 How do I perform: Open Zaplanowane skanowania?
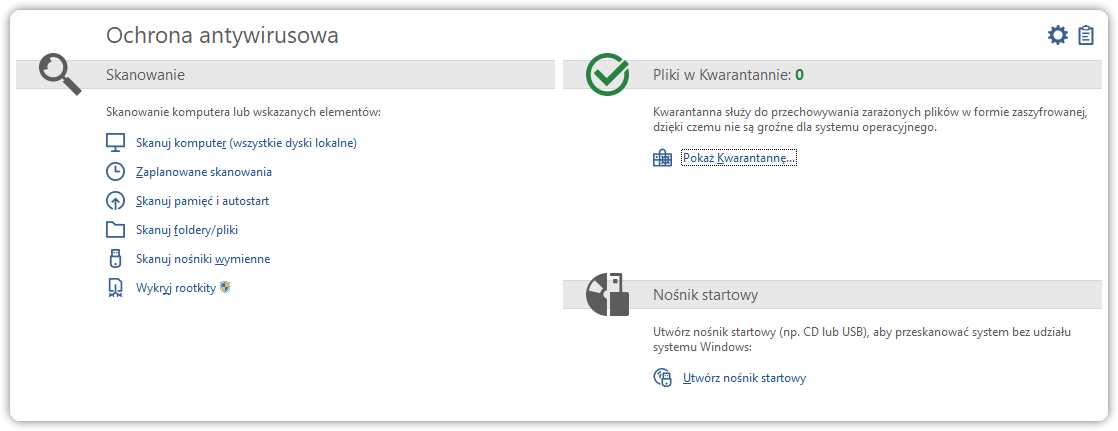[204, 172]
